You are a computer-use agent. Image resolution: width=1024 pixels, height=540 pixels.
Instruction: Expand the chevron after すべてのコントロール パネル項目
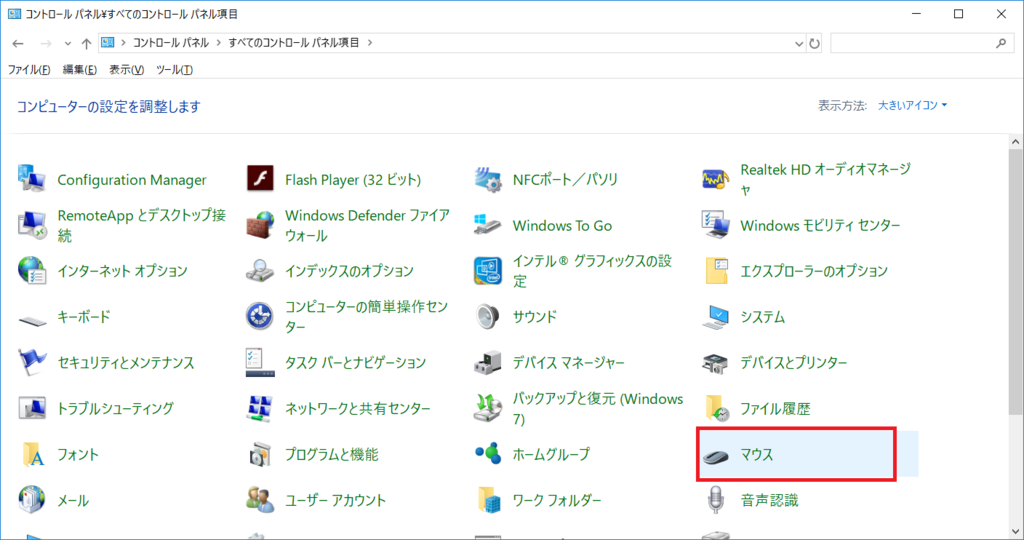coord(370,42)
